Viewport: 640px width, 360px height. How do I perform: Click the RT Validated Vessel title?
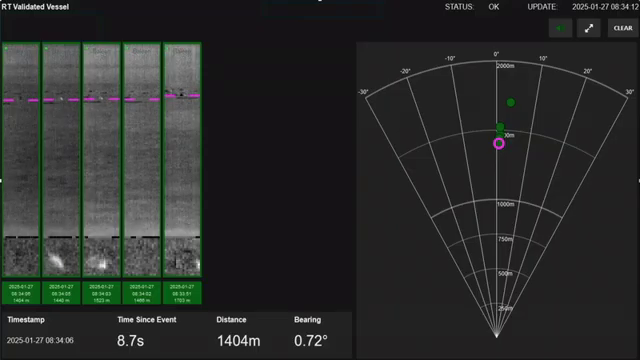pos(35,7)
